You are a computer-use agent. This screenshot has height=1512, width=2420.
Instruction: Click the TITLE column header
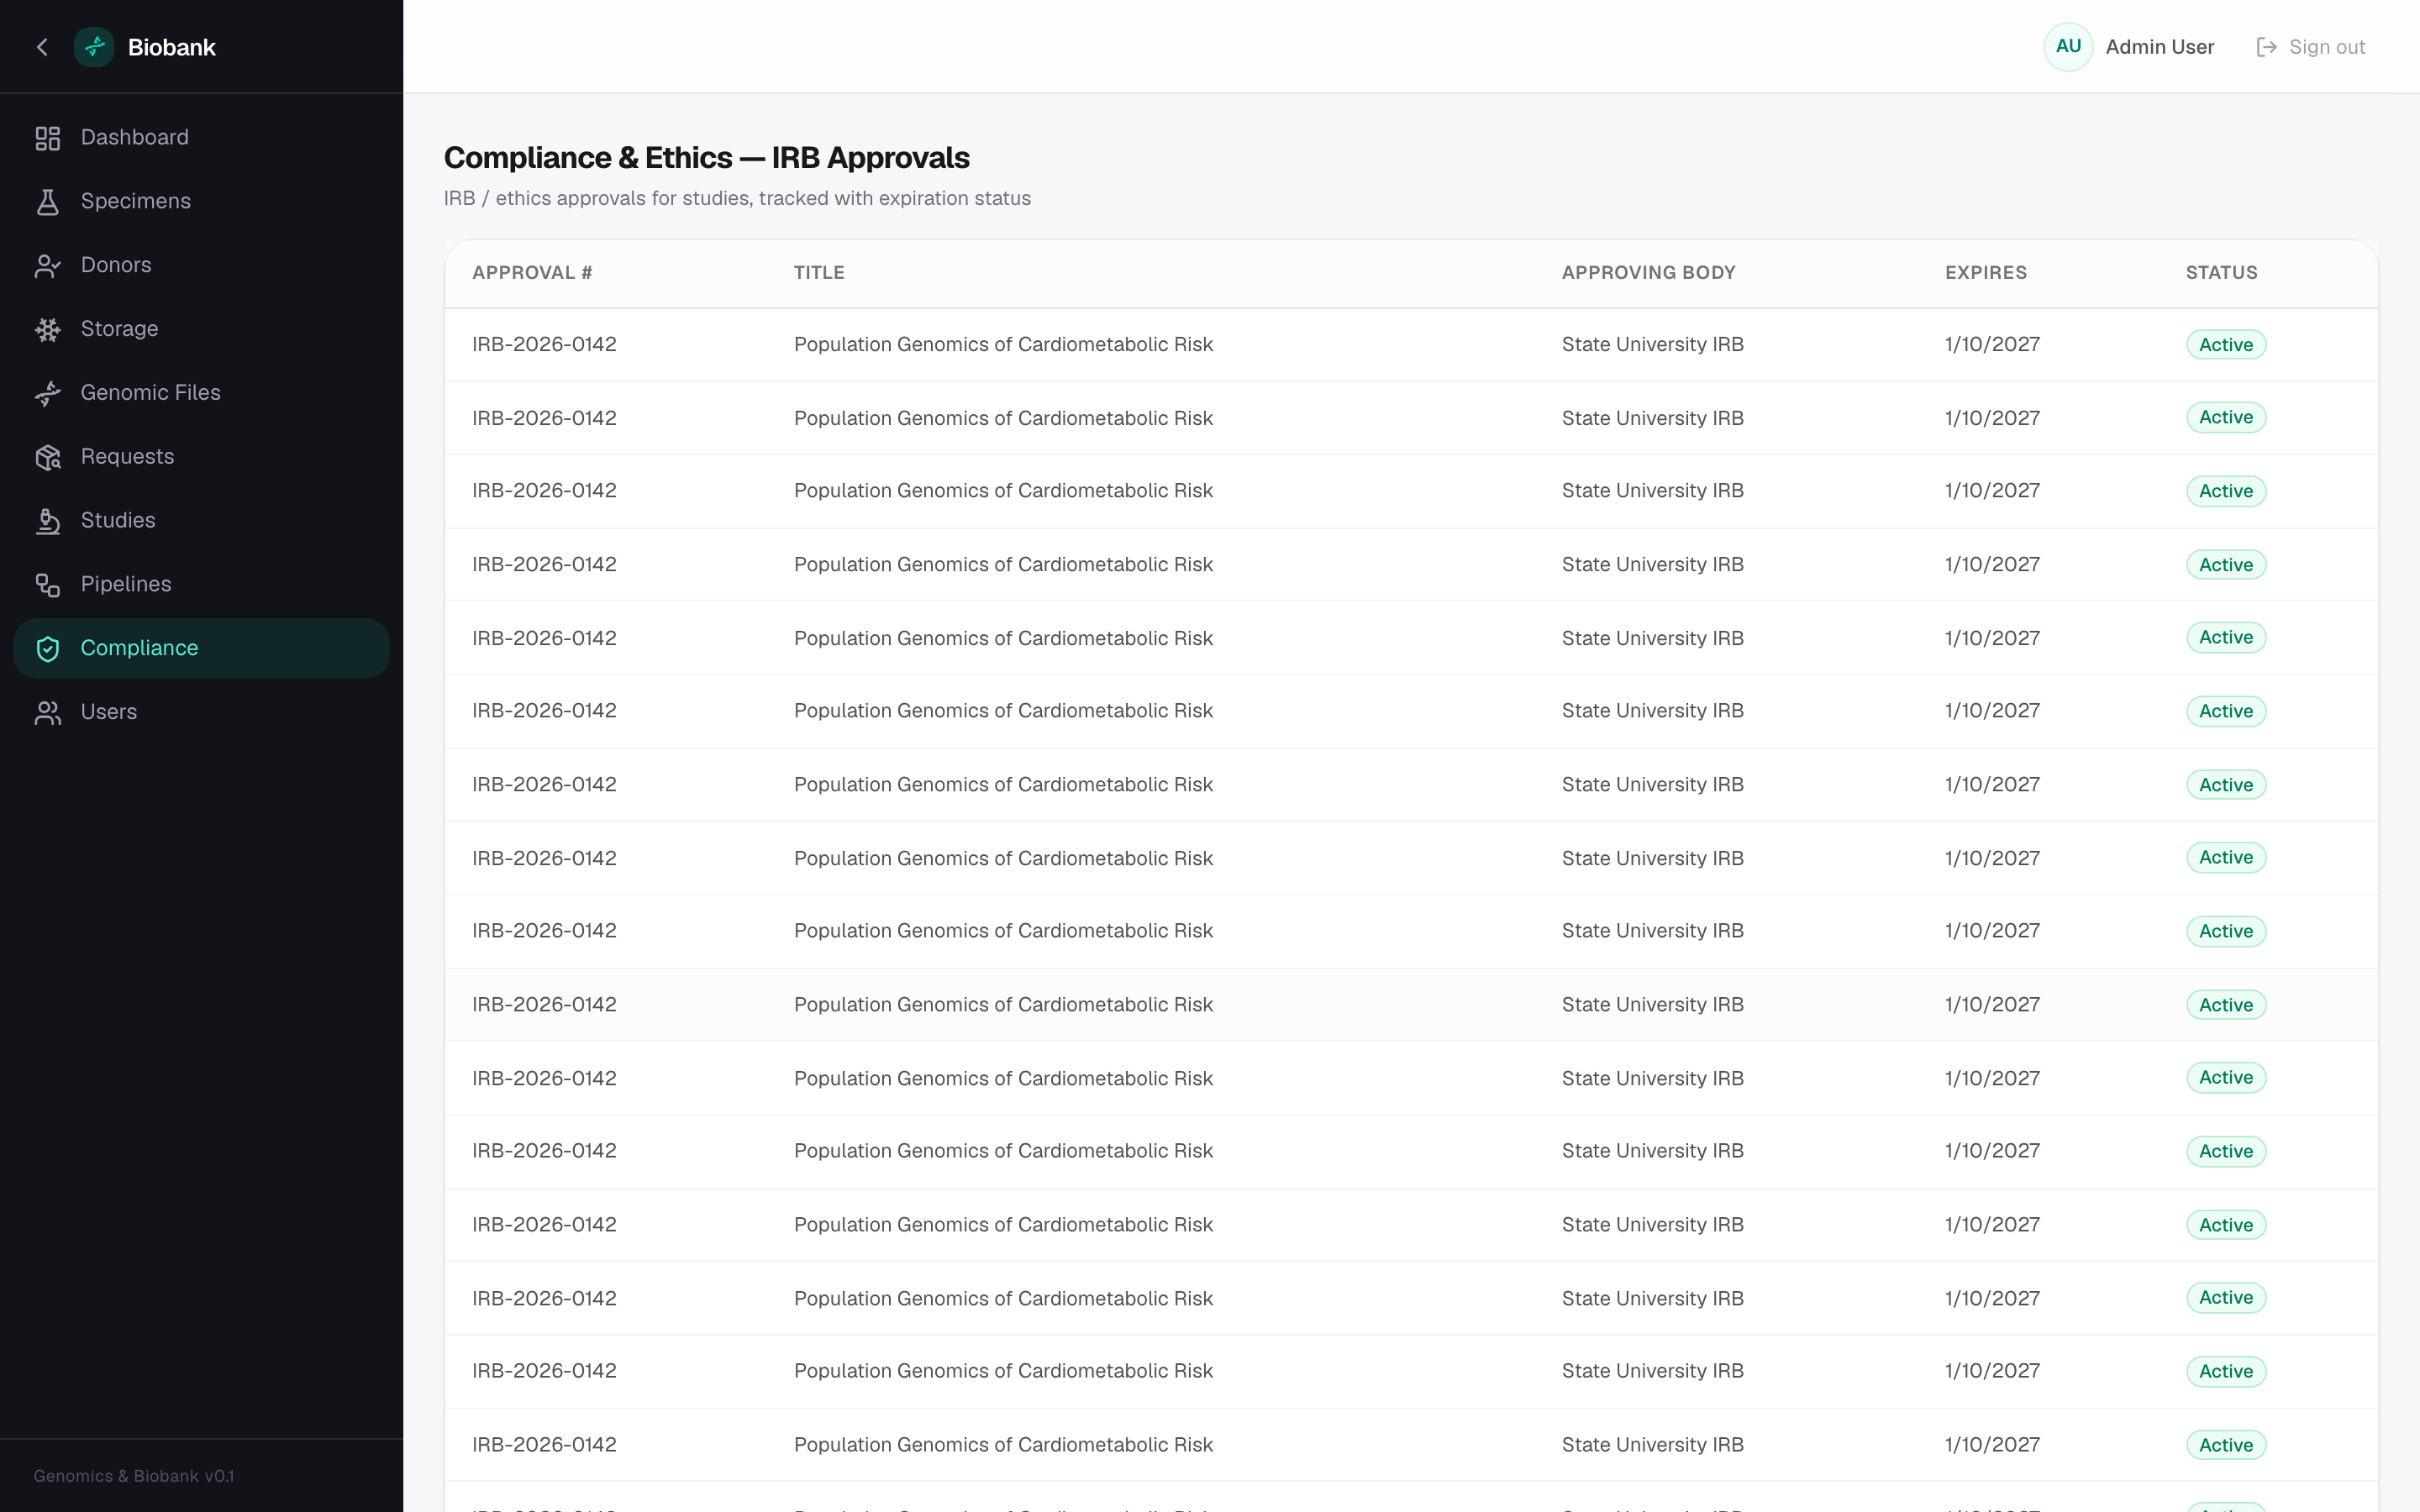coord(819,273)
